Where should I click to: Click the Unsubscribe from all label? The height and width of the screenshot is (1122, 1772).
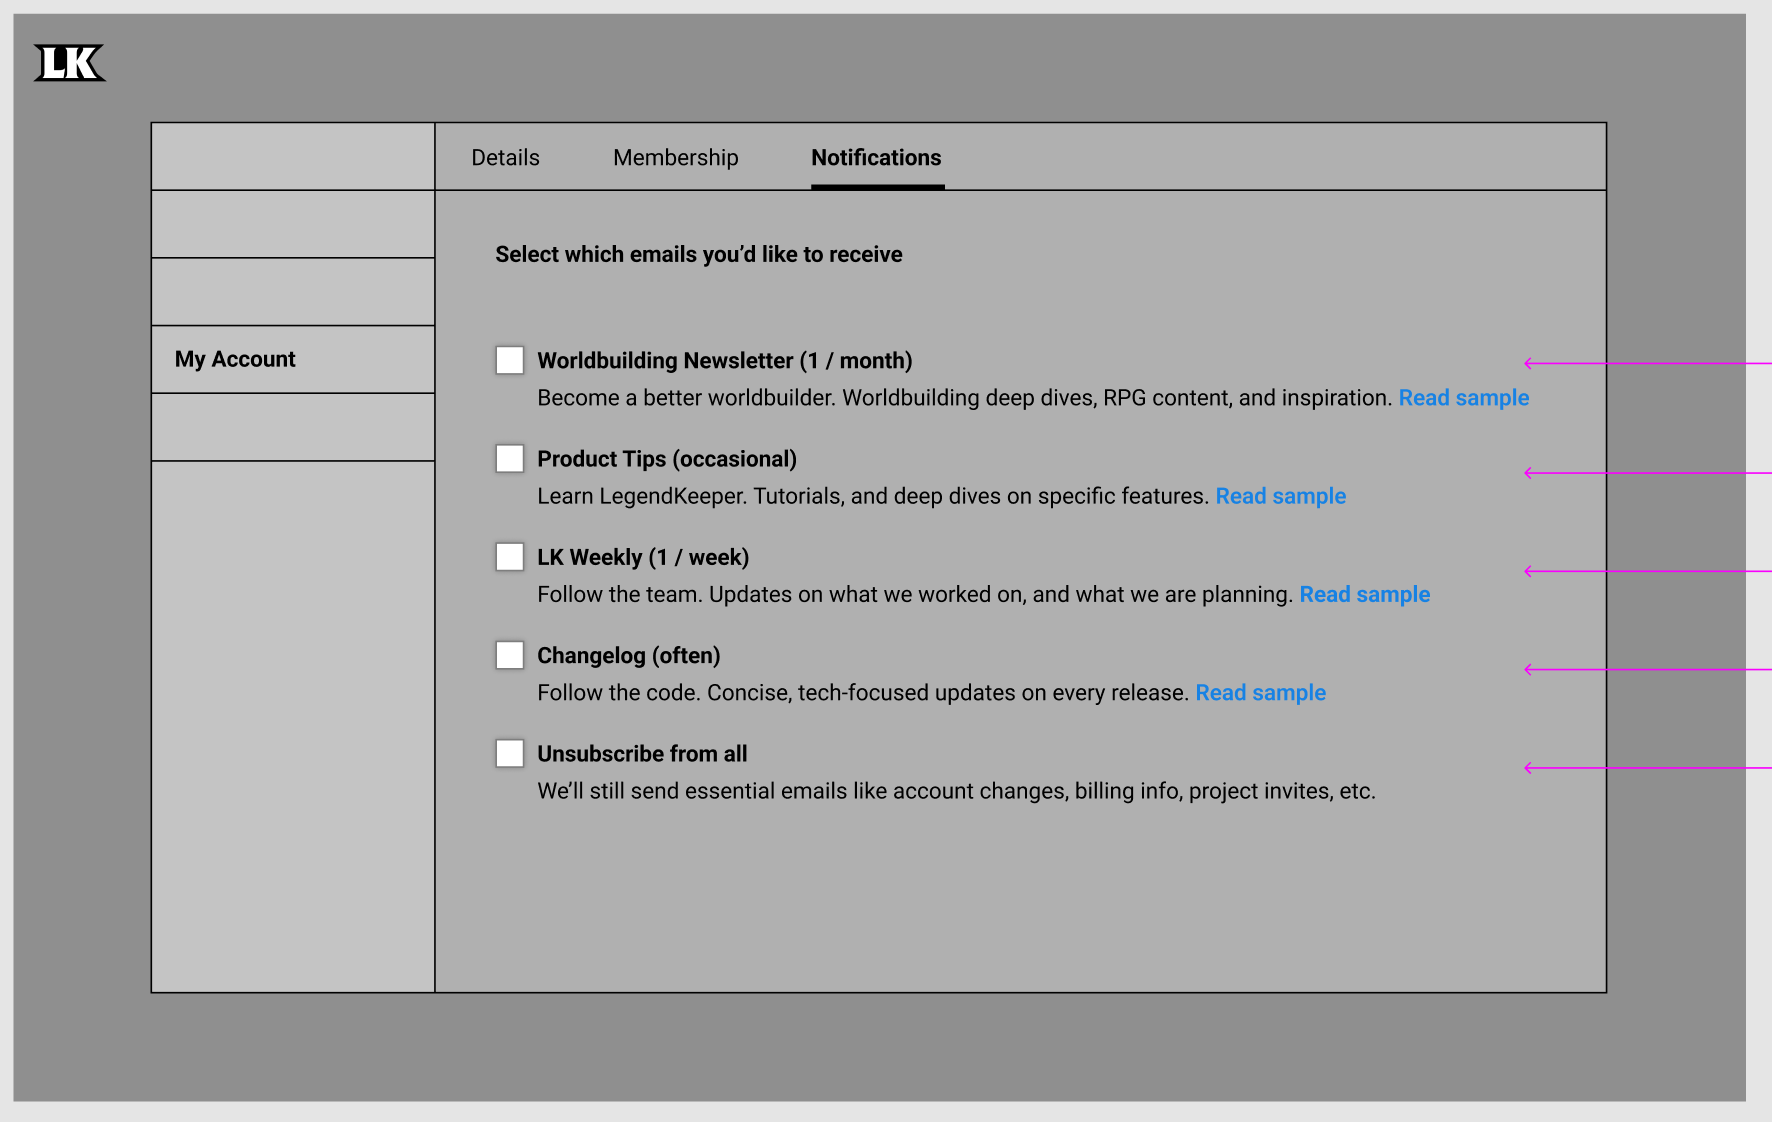pos(642,752)
